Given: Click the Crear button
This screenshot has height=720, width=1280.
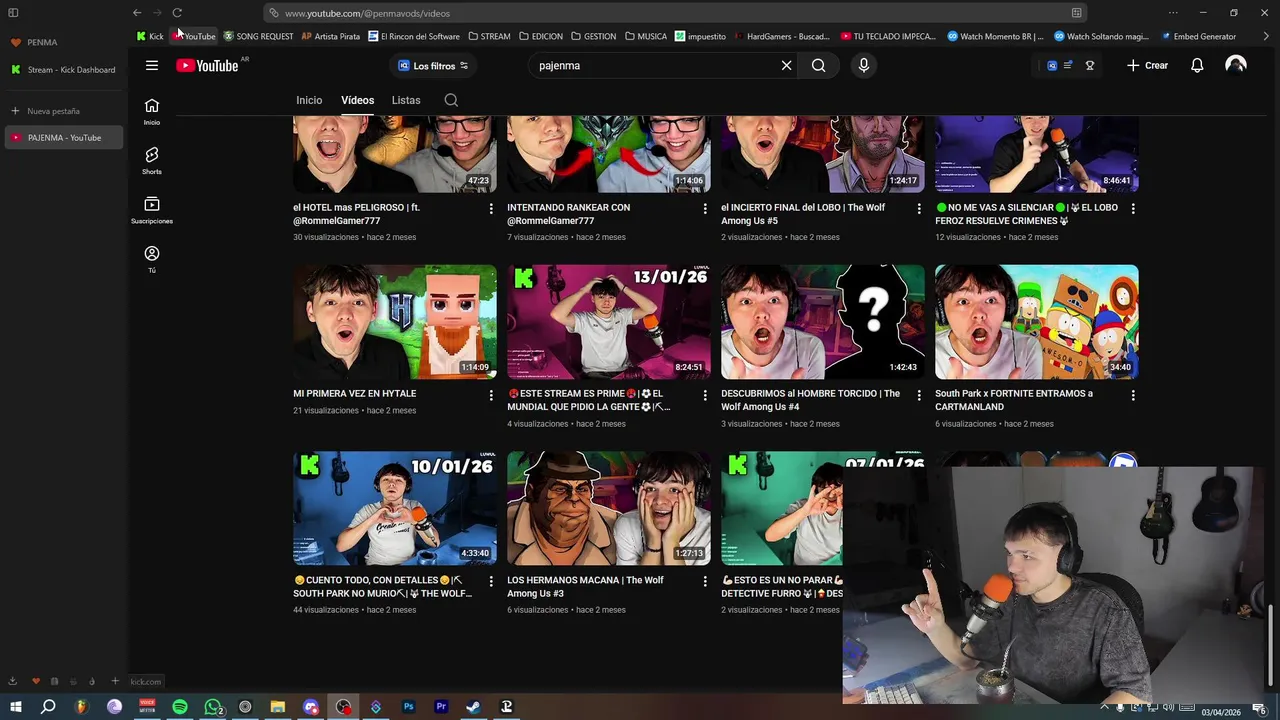Looking at the screenshot, I should (x=1147, y=66).
